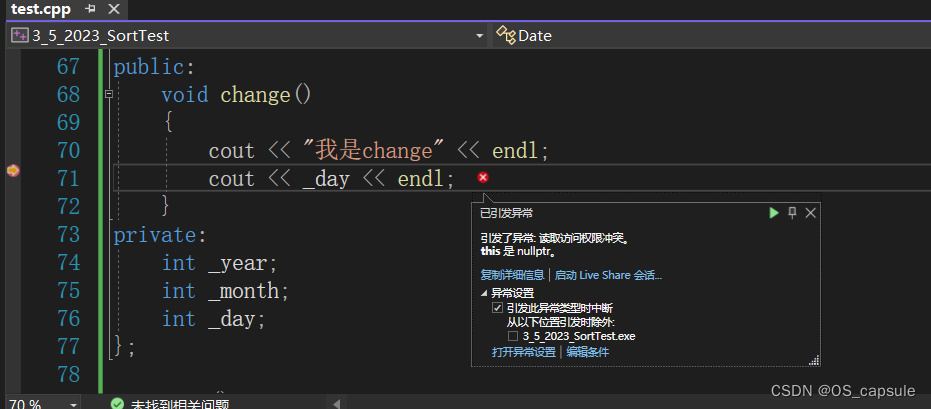Click 'void change()' declaration text

coord(236,94)
